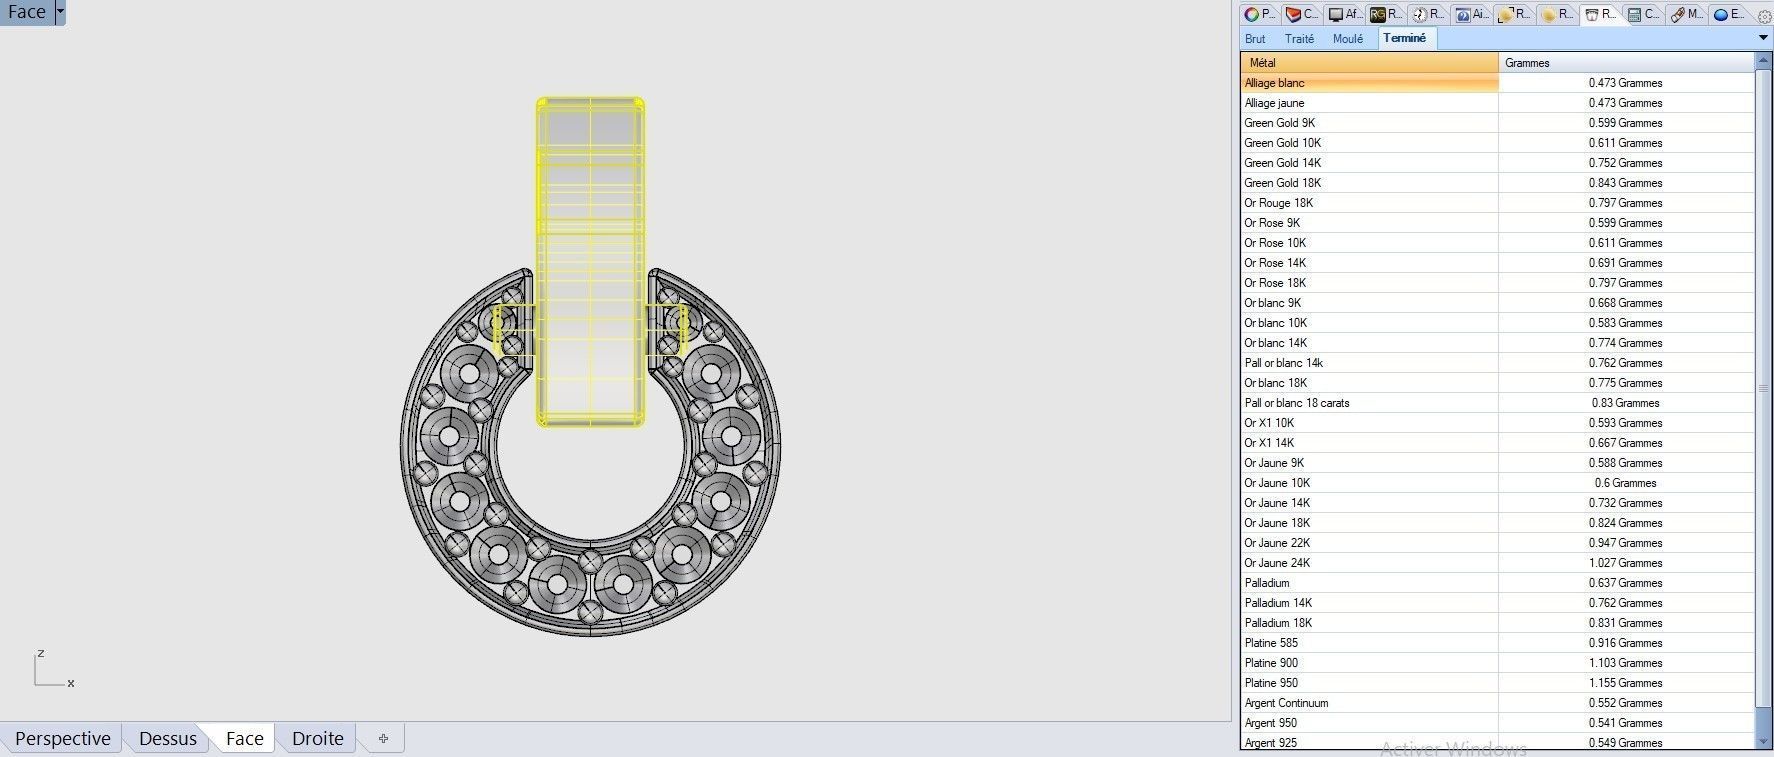Click the gear settings icon beside panel tabs
Image resolution: width=1774 pixels, height=757 pixels.
coord(1764,16)
